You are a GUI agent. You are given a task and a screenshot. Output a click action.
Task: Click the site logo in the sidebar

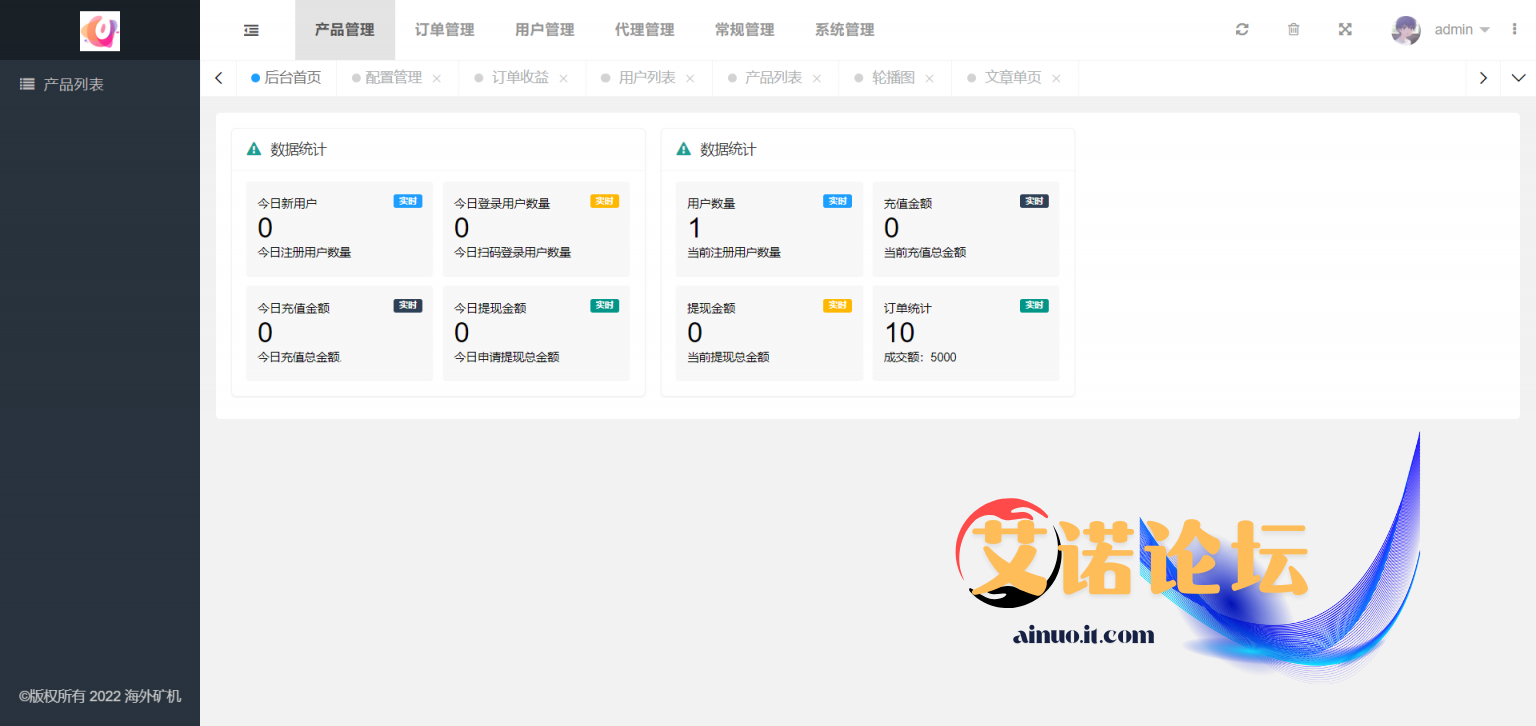click(x=100, y=31)
